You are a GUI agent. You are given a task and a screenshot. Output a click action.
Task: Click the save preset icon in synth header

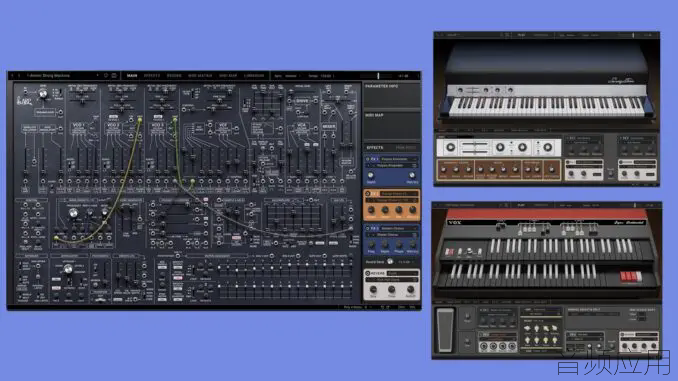tap(114, 75)
